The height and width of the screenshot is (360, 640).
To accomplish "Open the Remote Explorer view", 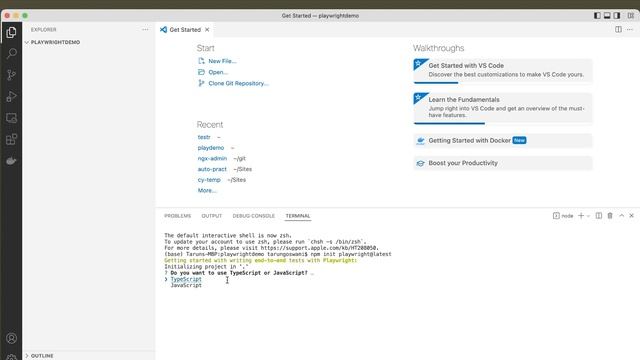I will pos(11,118).
